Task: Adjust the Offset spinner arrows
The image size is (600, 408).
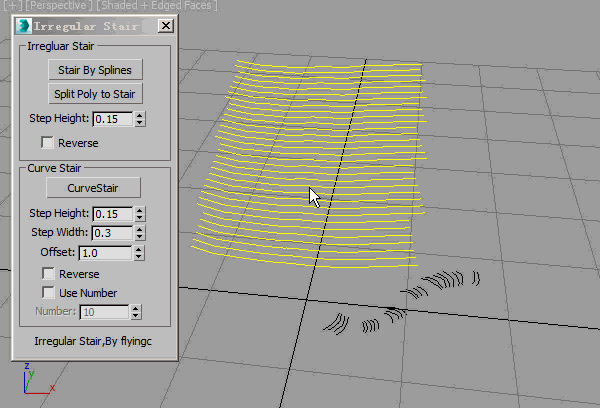Action: pos(139,253)
